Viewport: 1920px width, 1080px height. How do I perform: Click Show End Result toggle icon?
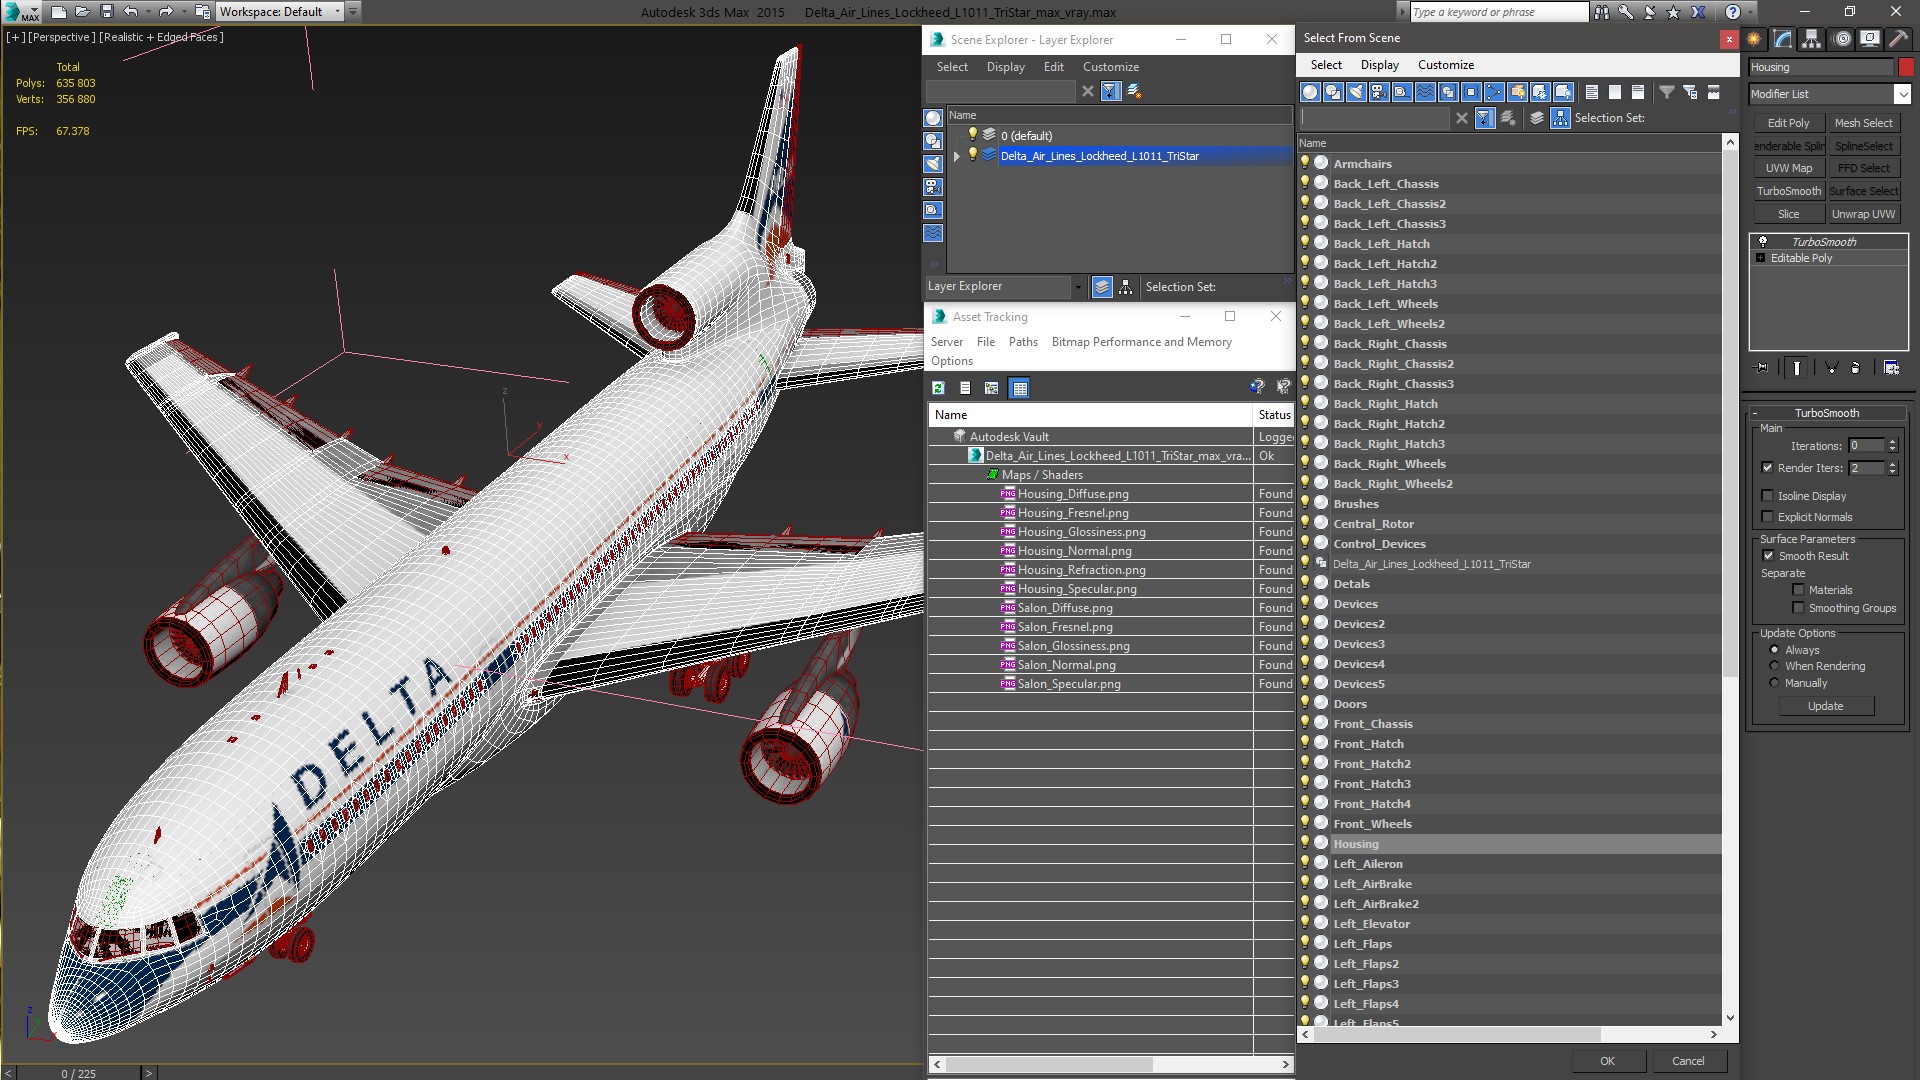[x=1797, y=368]
